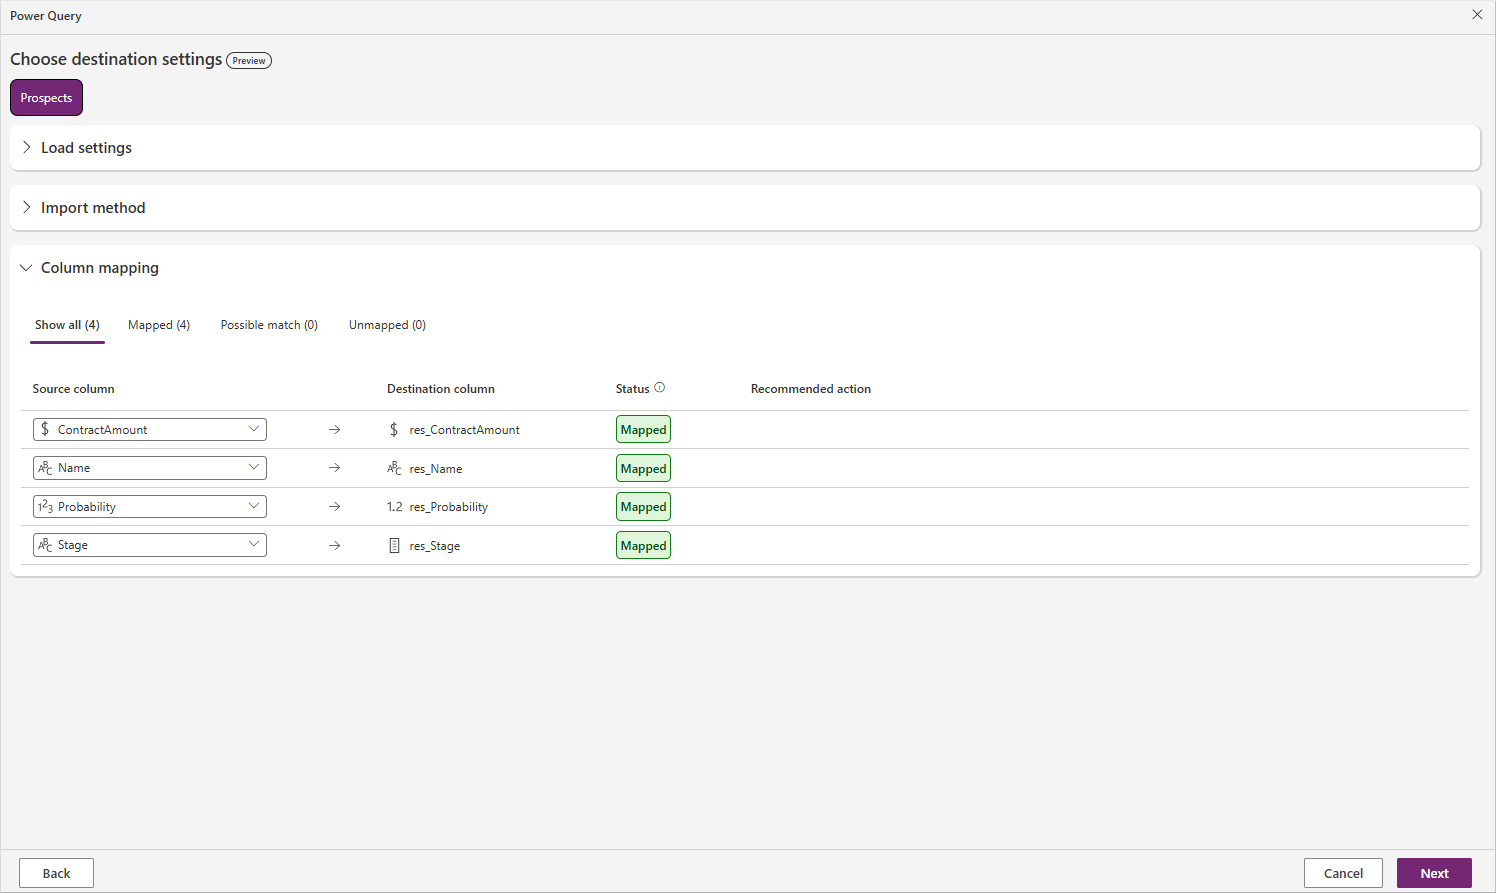Click Mapped status for res_ContractAmount
The height and width of the screenshot is (893, 1496).
point(643,430)
